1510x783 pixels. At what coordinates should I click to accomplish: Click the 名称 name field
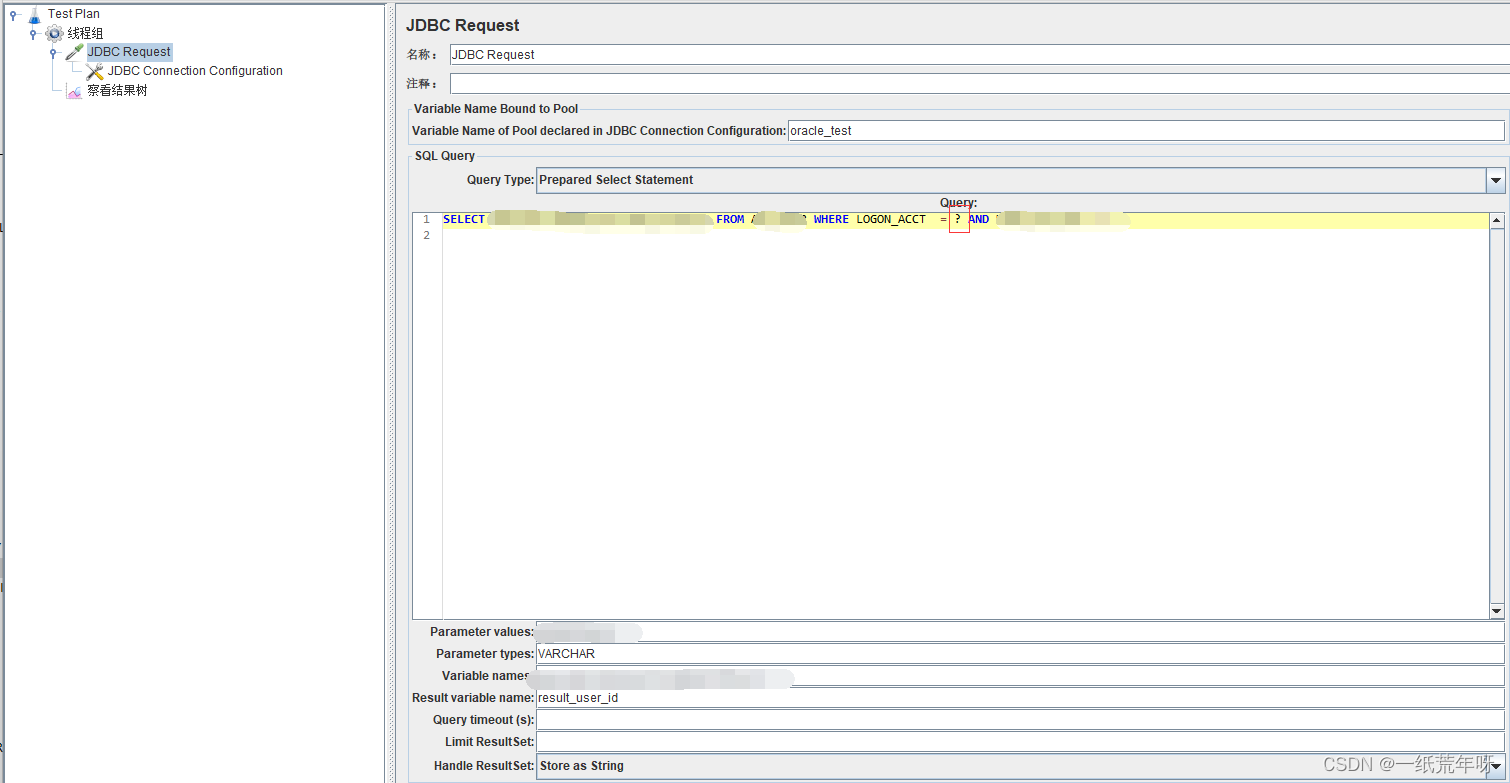979,54
